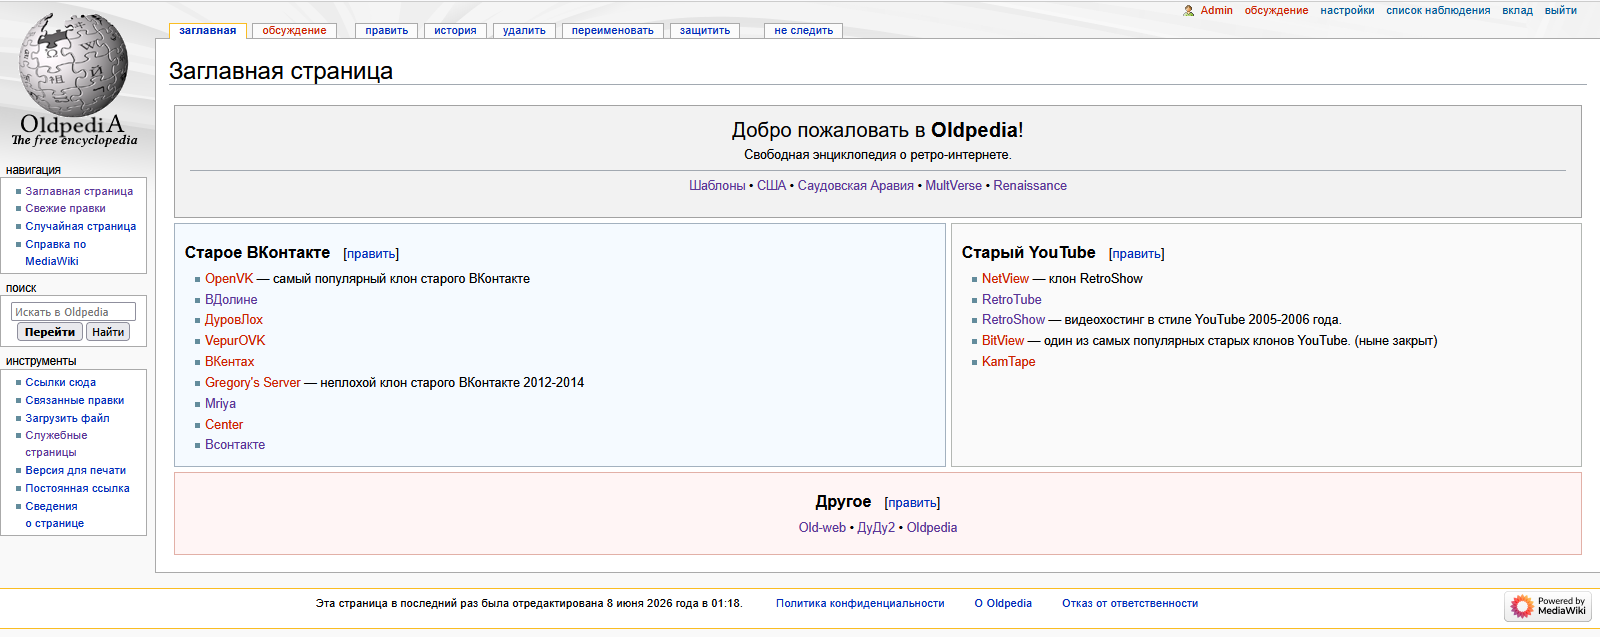Open the Саудовская Аравия link
The image size is (1600, 637).
click(856, 186)
